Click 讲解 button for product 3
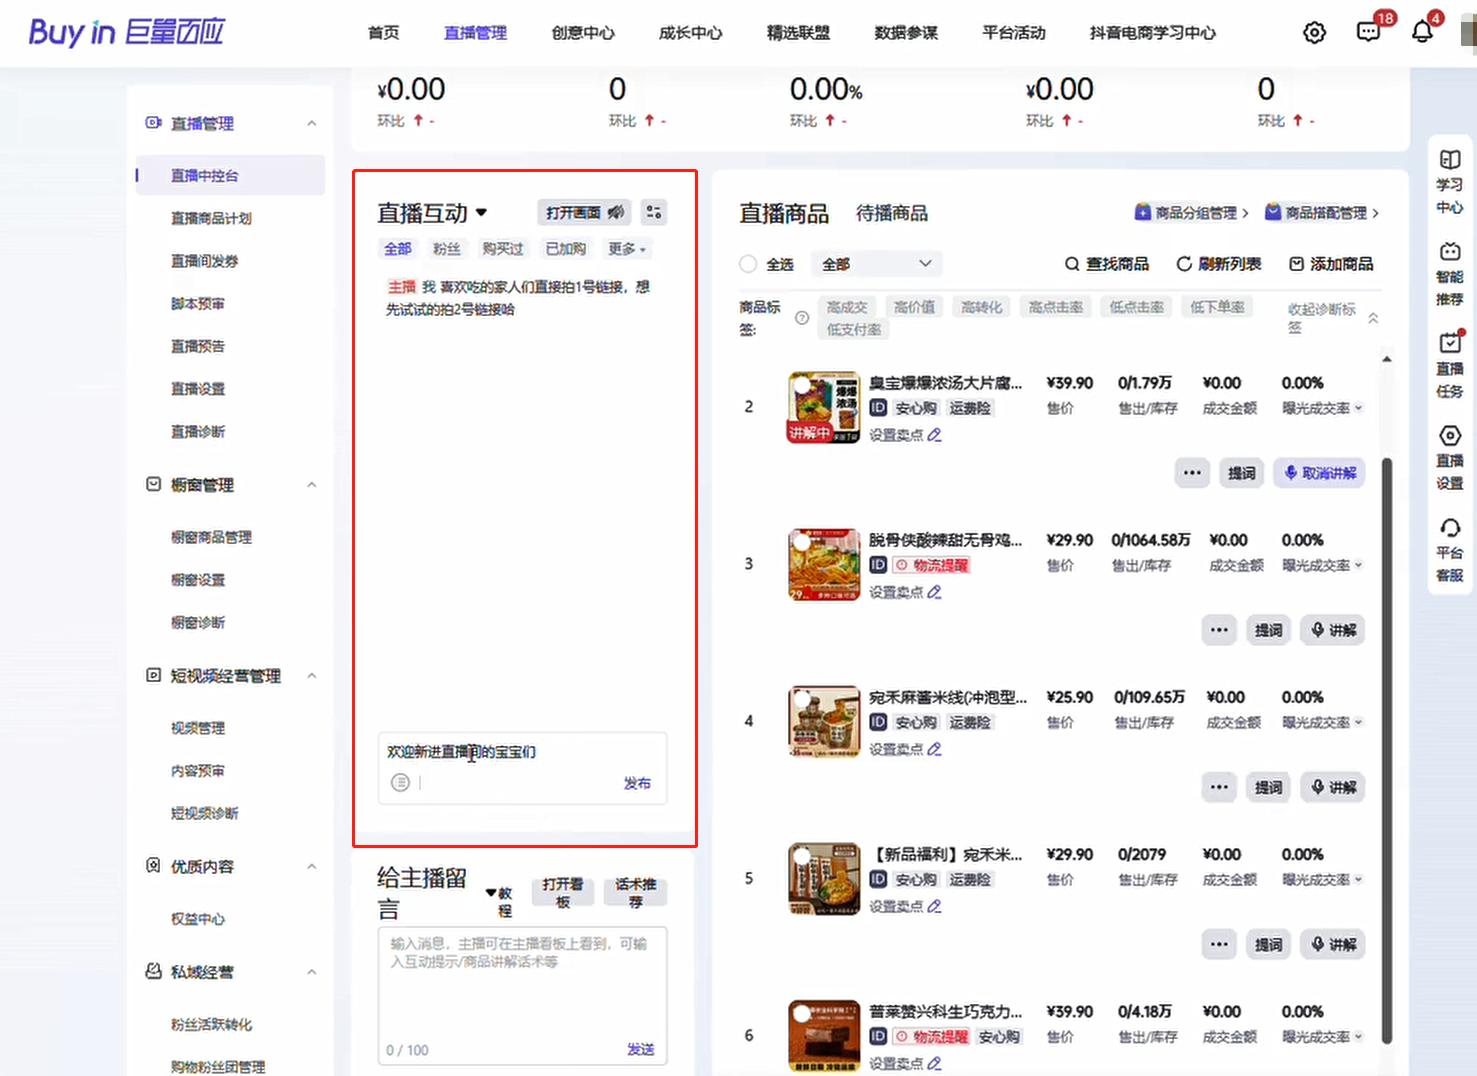 point(1333,630)
